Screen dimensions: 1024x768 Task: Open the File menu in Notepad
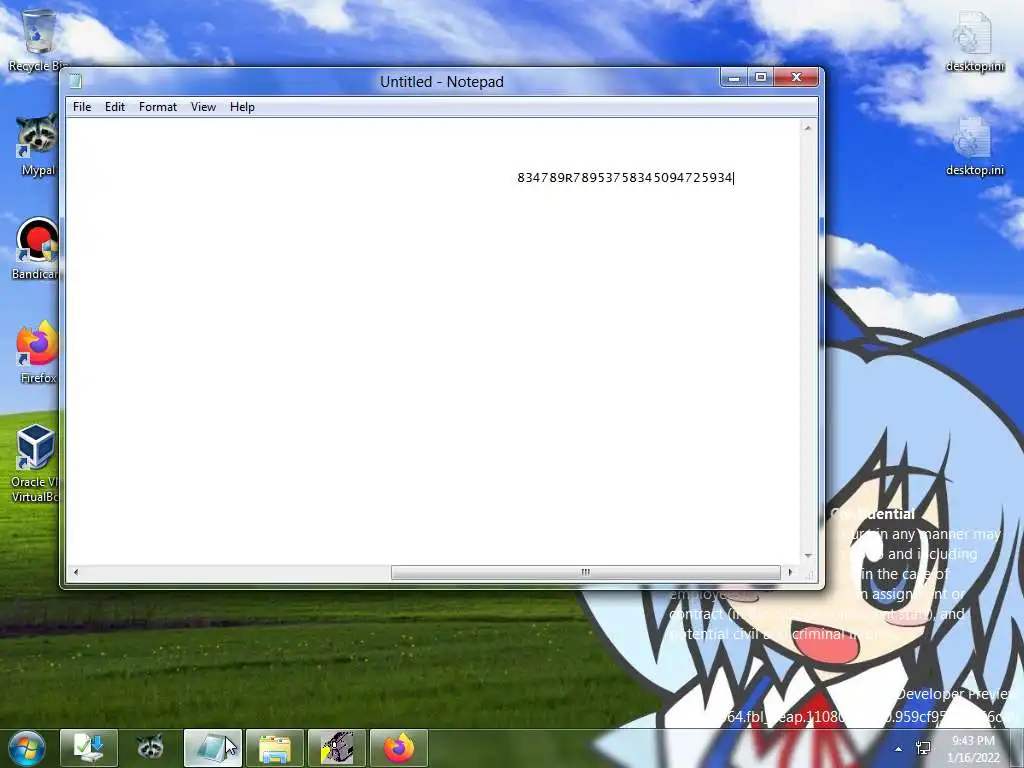(x=82, y=107)
